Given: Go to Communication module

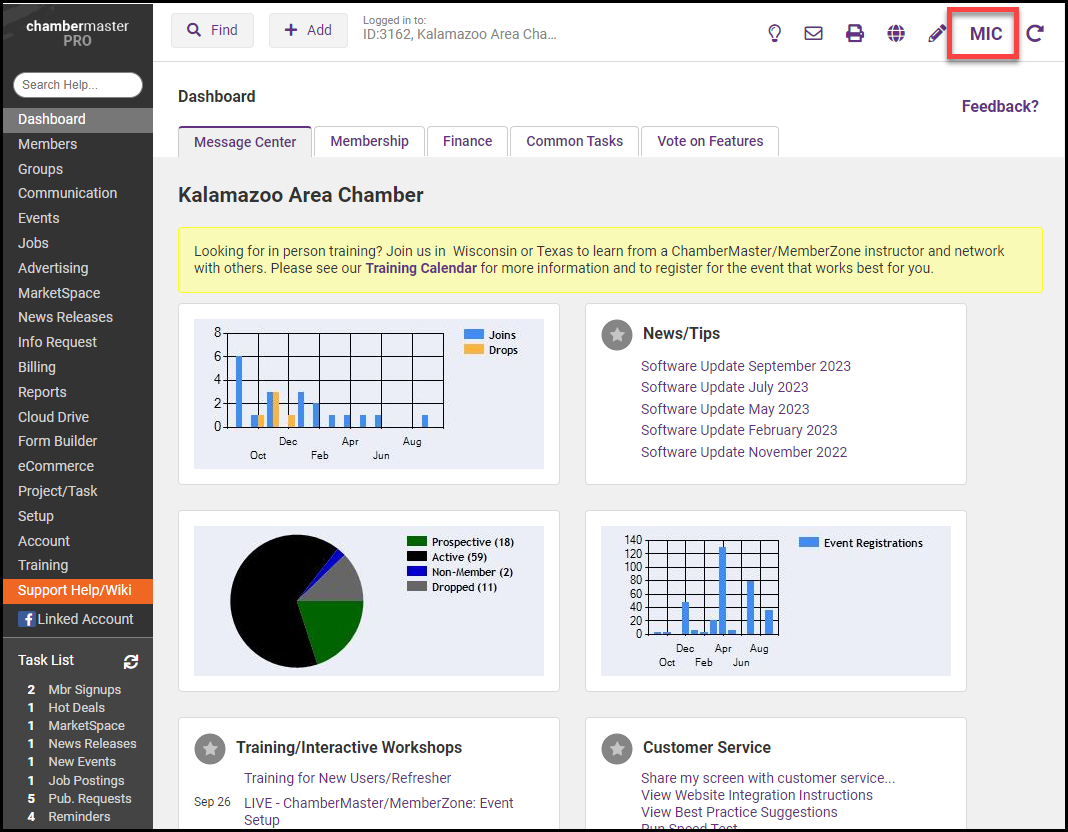Looking at the screenshot, I should coord(67,193).
